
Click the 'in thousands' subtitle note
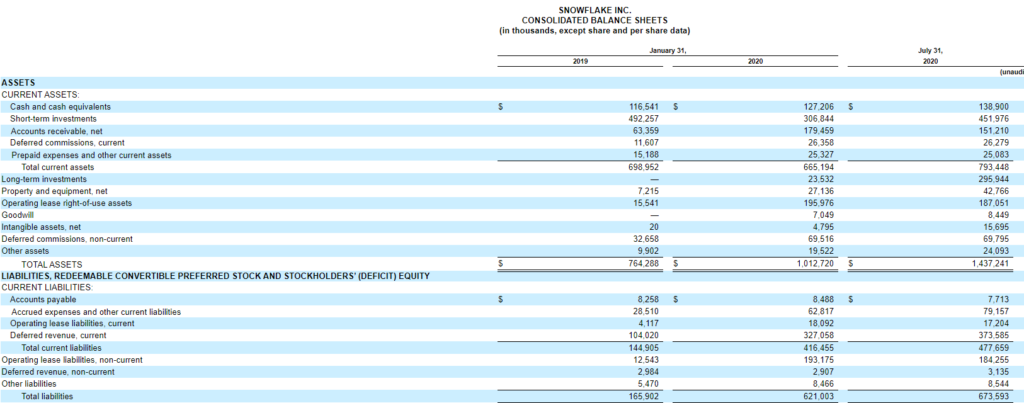[x=594, y=31]
